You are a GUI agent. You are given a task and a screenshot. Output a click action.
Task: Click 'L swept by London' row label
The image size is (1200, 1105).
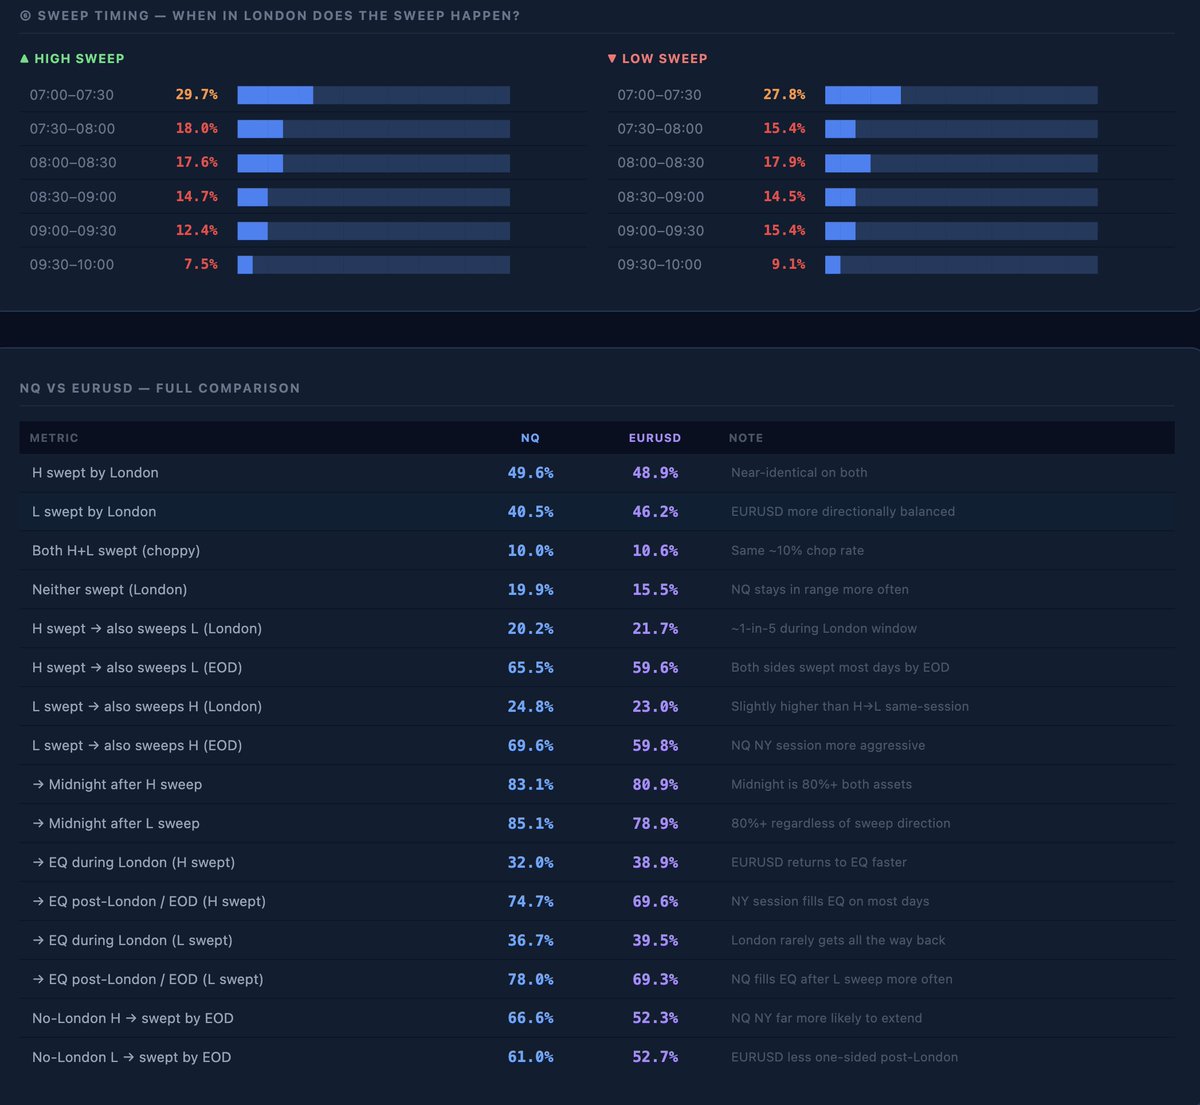pos(94,512)
